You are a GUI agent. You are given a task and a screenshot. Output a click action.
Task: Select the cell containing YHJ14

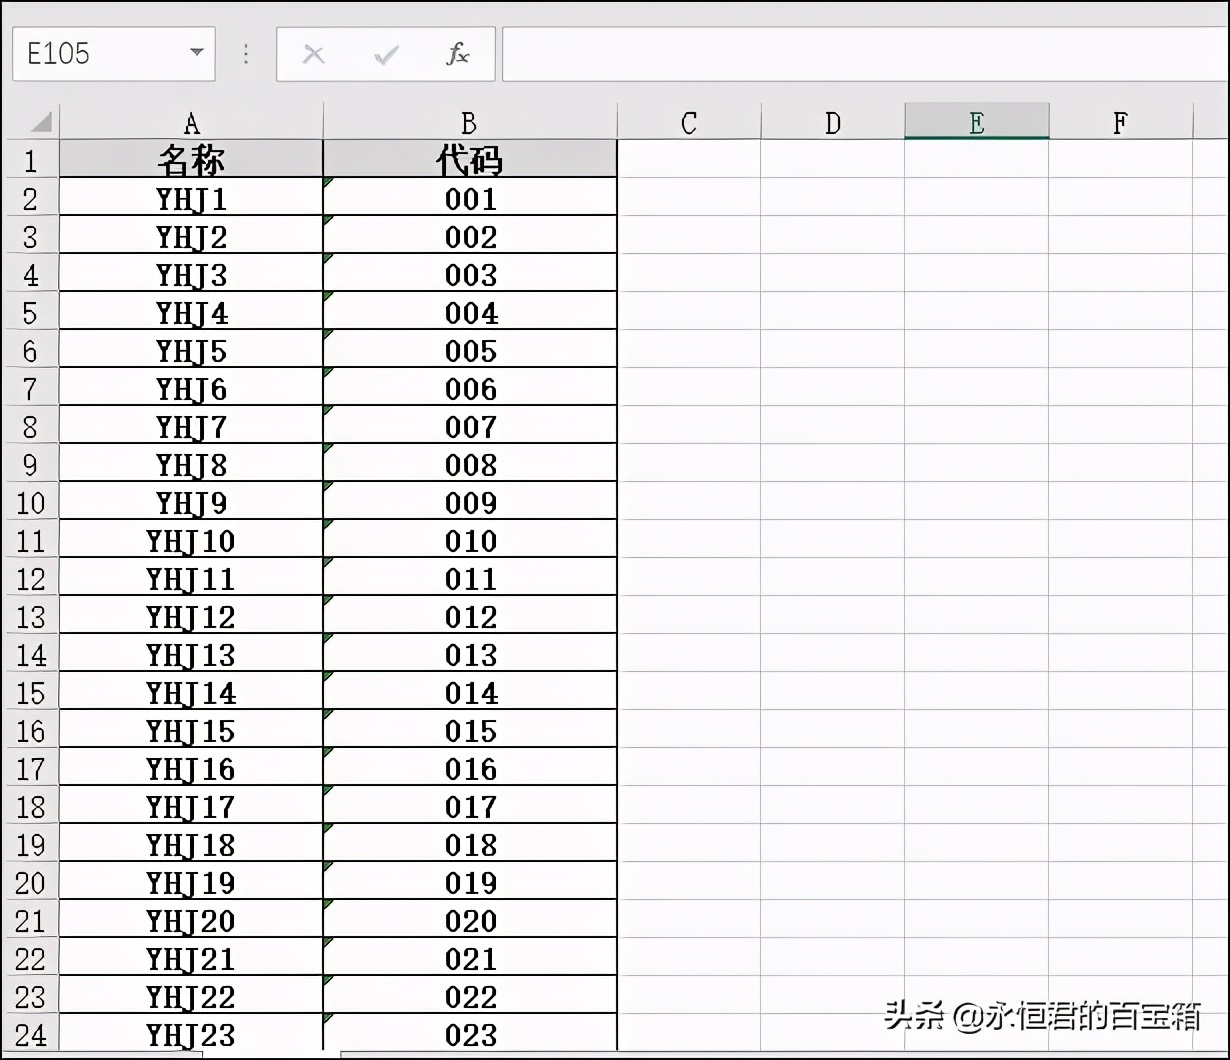click(x=191, y=692)
